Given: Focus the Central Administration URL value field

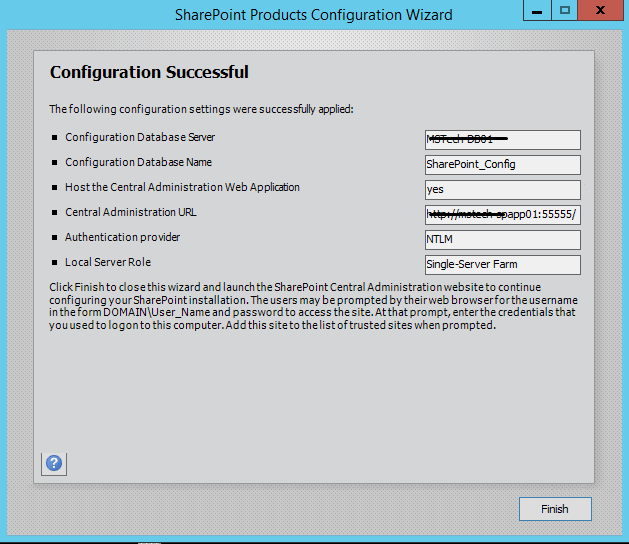Looking at the screenshot, I should [502, 214].
